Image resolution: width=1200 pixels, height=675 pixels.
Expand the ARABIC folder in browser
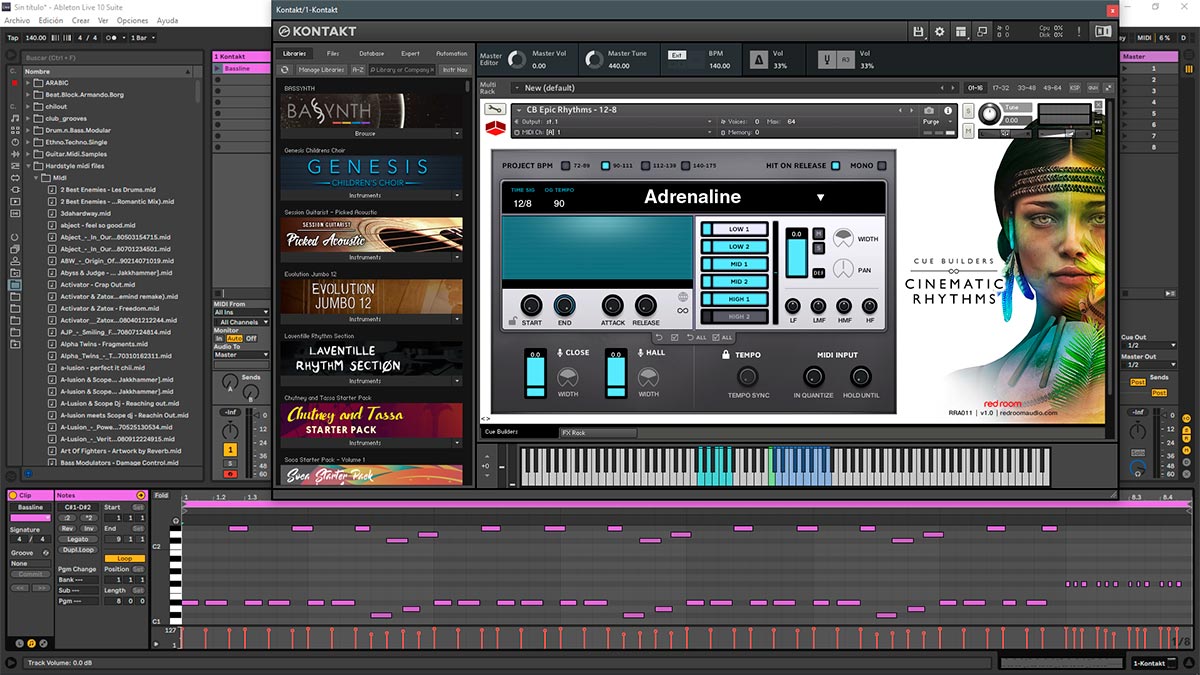28,83
